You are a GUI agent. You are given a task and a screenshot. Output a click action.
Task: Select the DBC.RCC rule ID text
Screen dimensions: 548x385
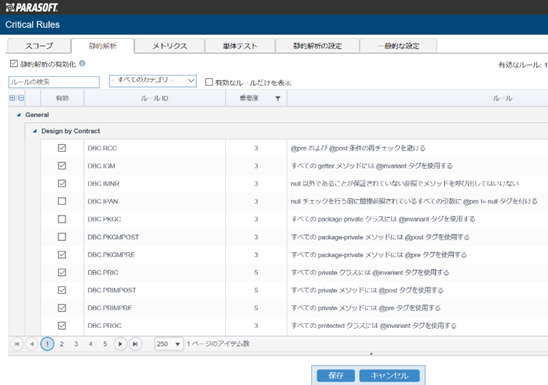click(102, 148)
